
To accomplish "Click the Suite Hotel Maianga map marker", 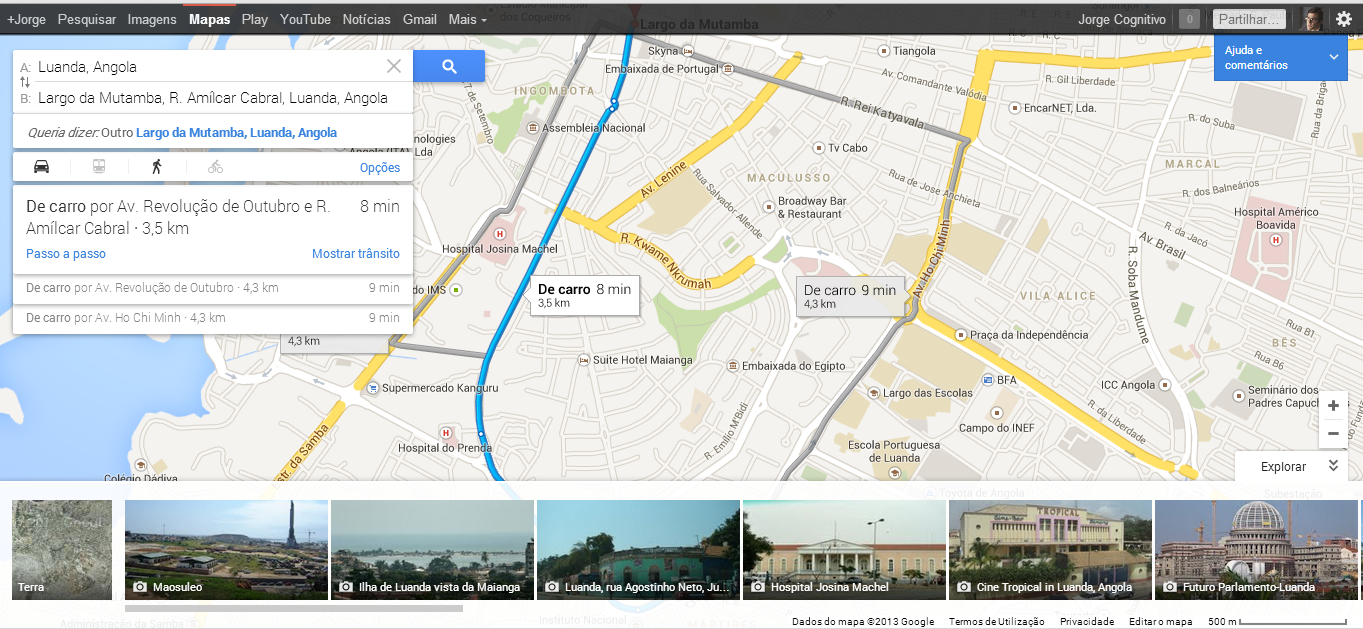I will [584, 359].
